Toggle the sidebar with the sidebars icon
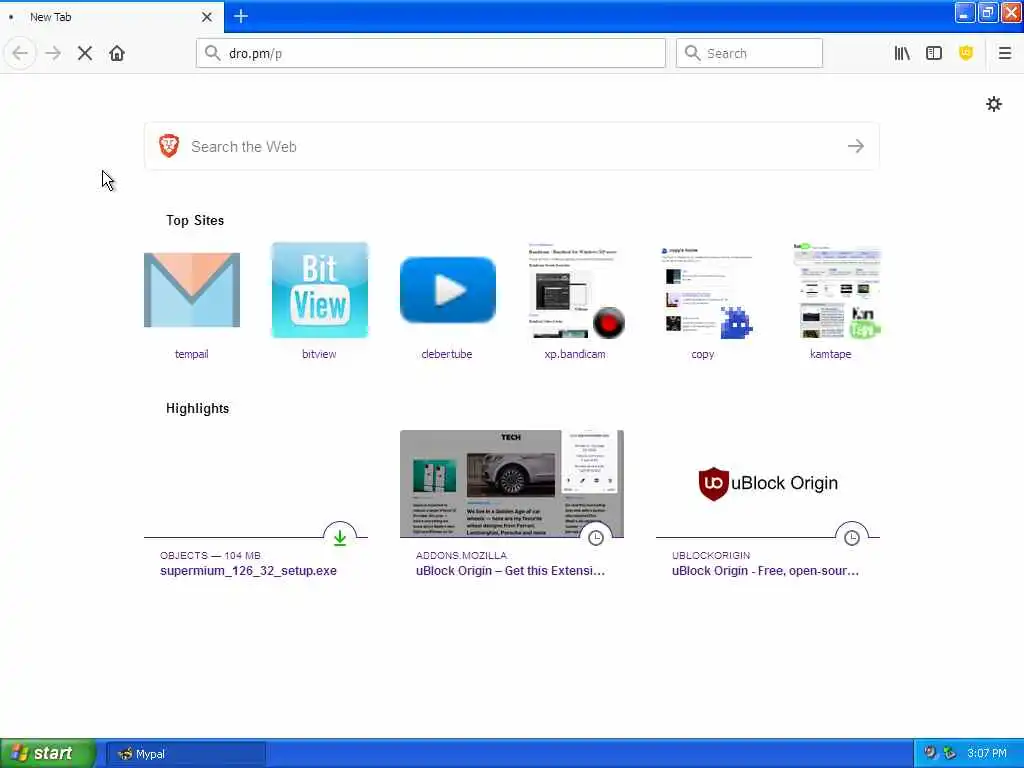The image size is (1024, 768). (x=934, y=53)
